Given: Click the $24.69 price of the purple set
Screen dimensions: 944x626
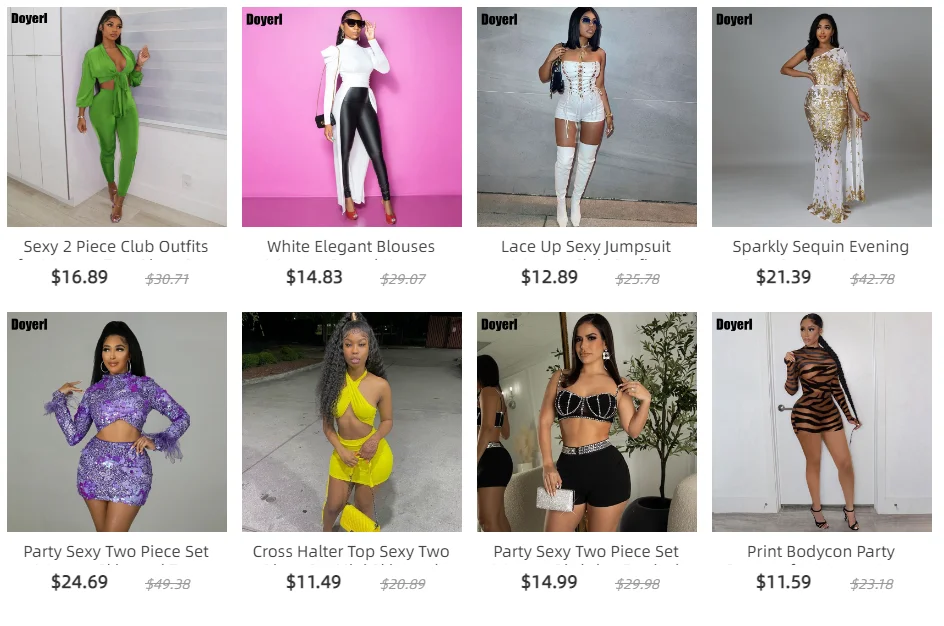Looking at the screenshot, I should (79, 582).
